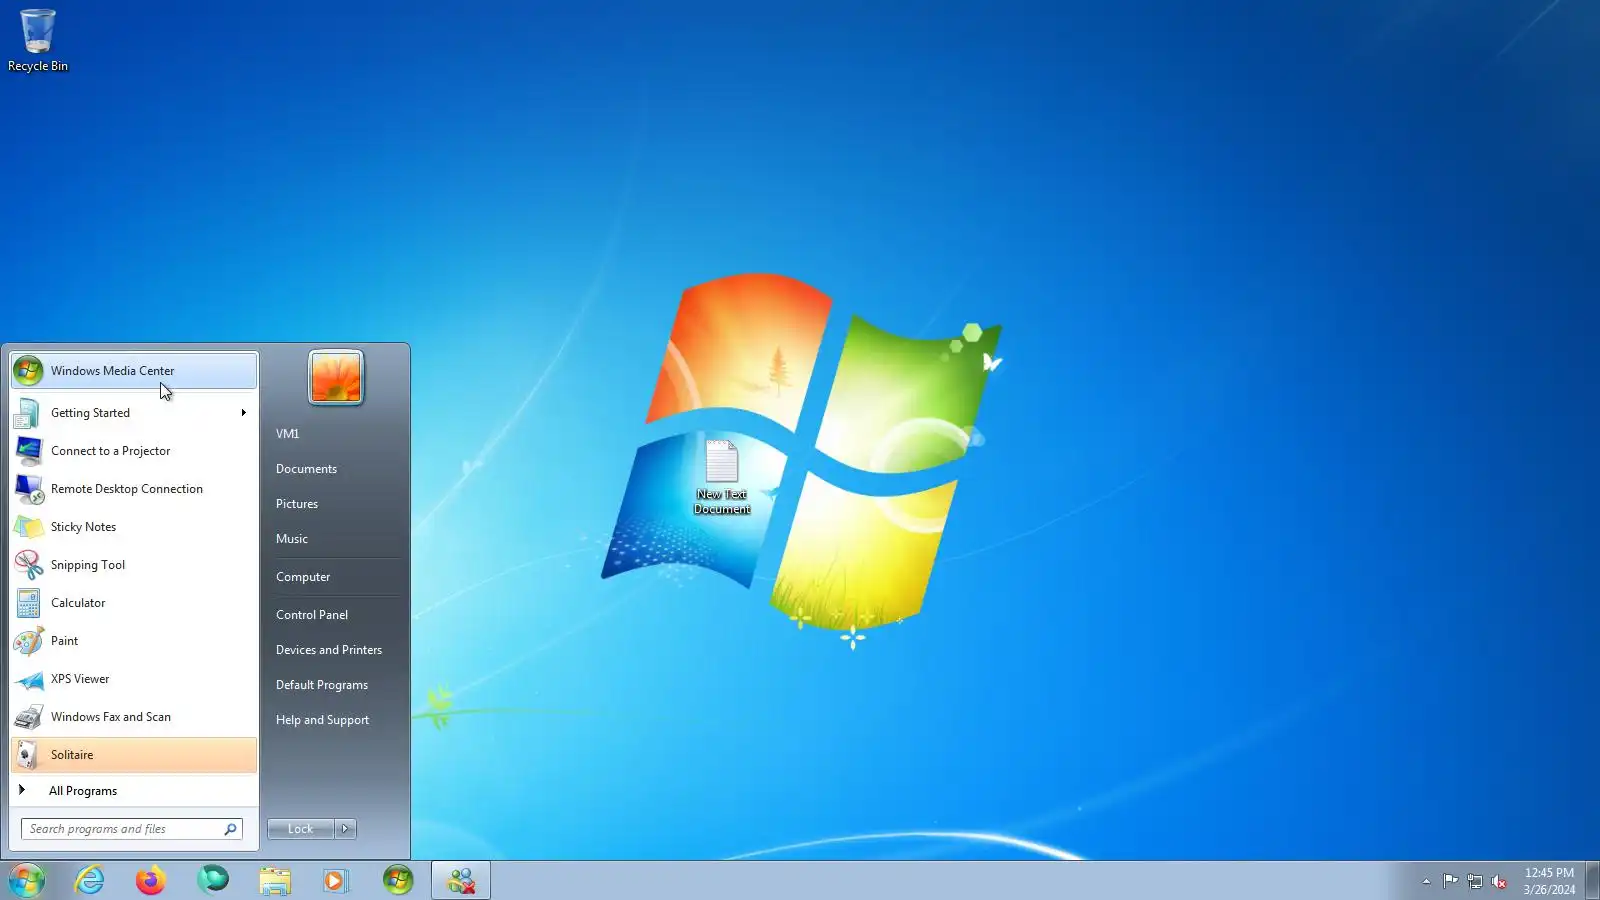Click the user account picture

click(x=336, y=377)
